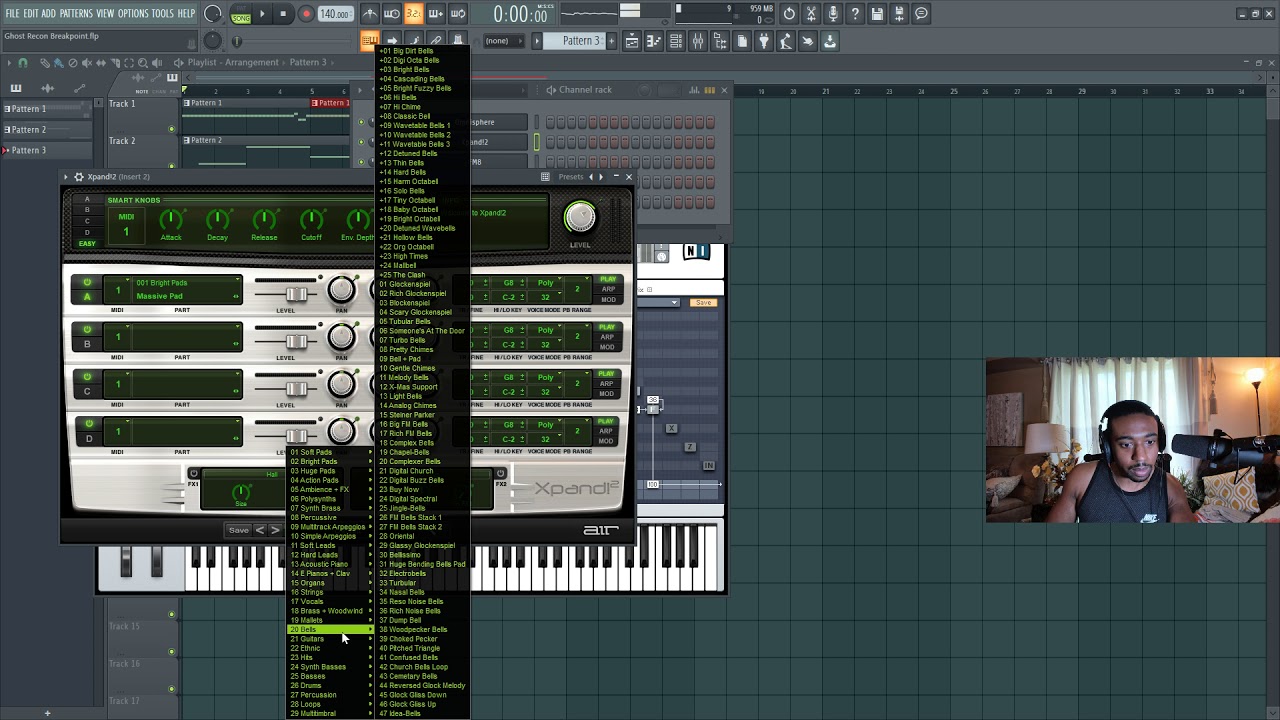This screenshot has width=1280, height=720.
Task: Enable ARP mode for part A
Action: (x=607, y=289)
